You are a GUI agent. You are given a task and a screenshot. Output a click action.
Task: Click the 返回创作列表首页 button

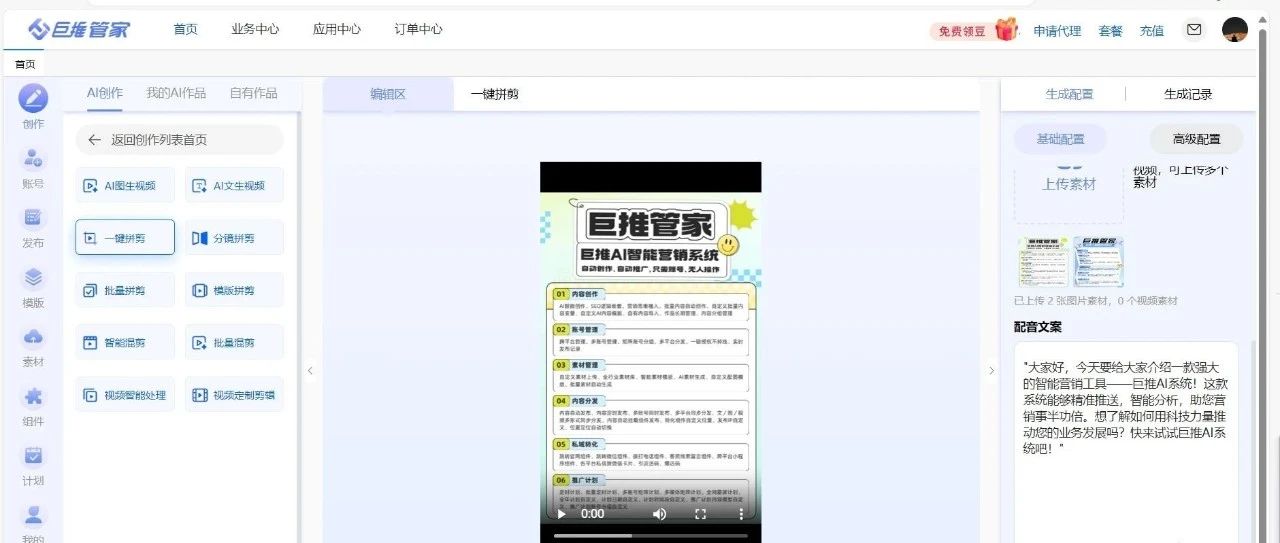[x=179, y=140]
